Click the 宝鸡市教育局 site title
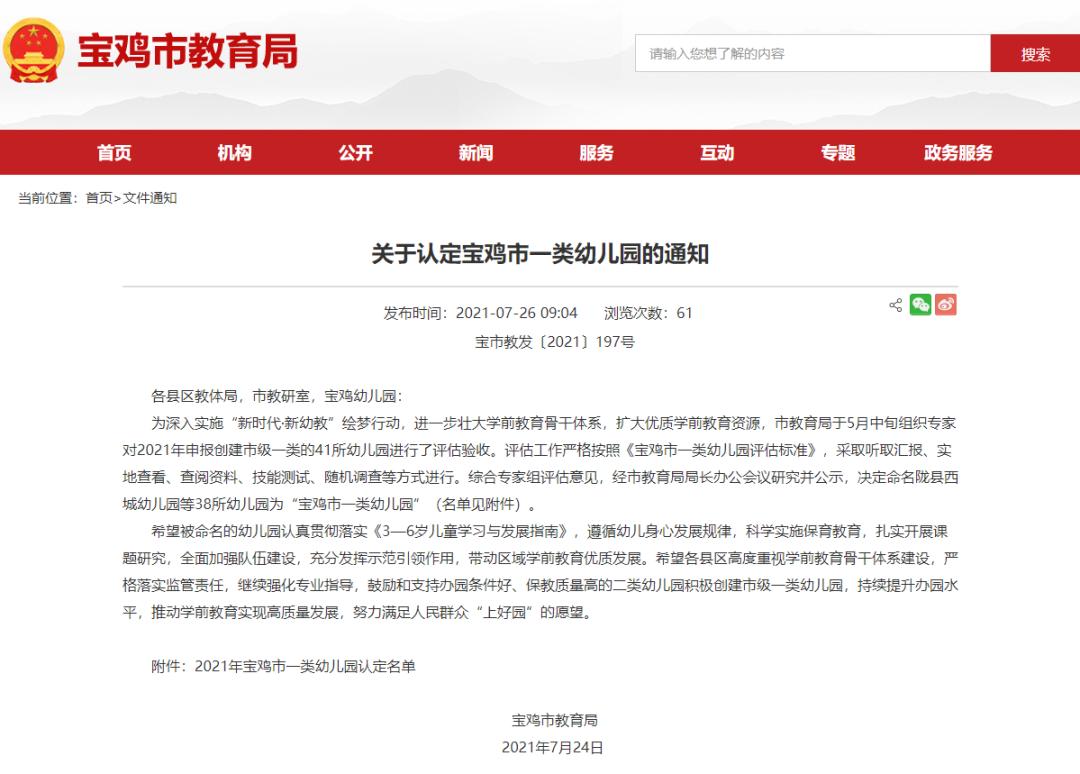1080x774 pixels. [187, 51]
